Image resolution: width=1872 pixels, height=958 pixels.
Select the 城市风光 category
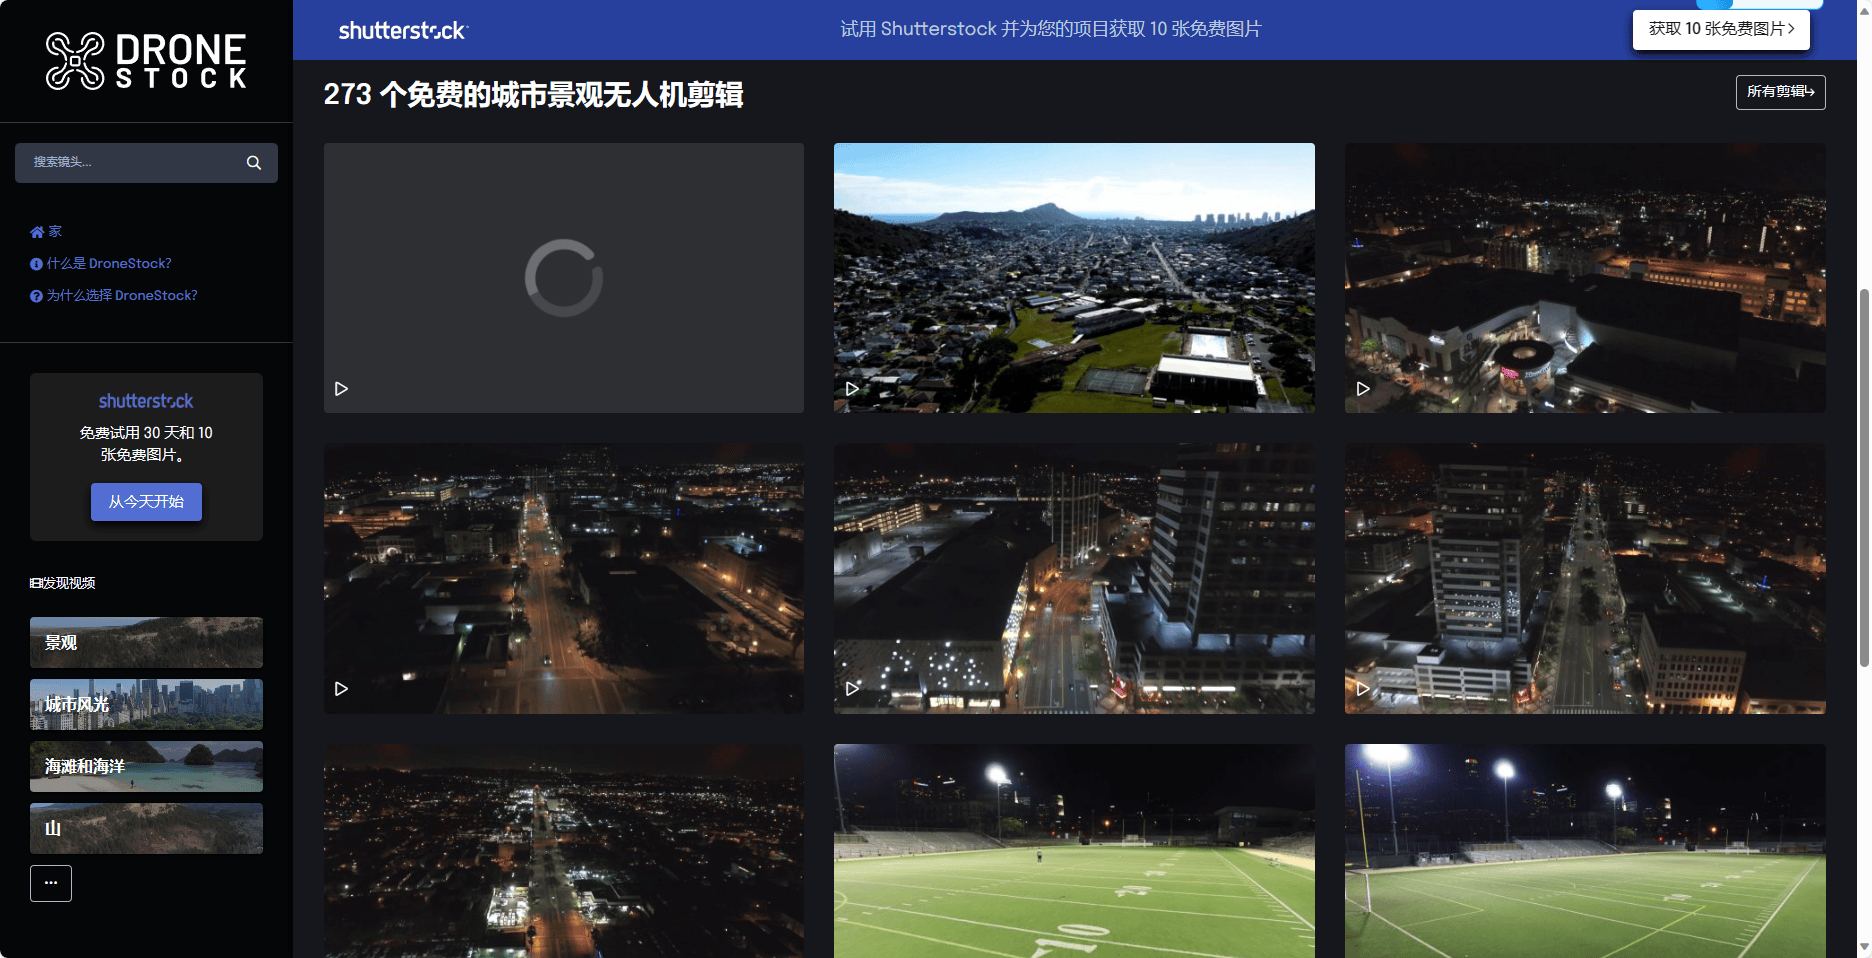click(x=146, y=705)
